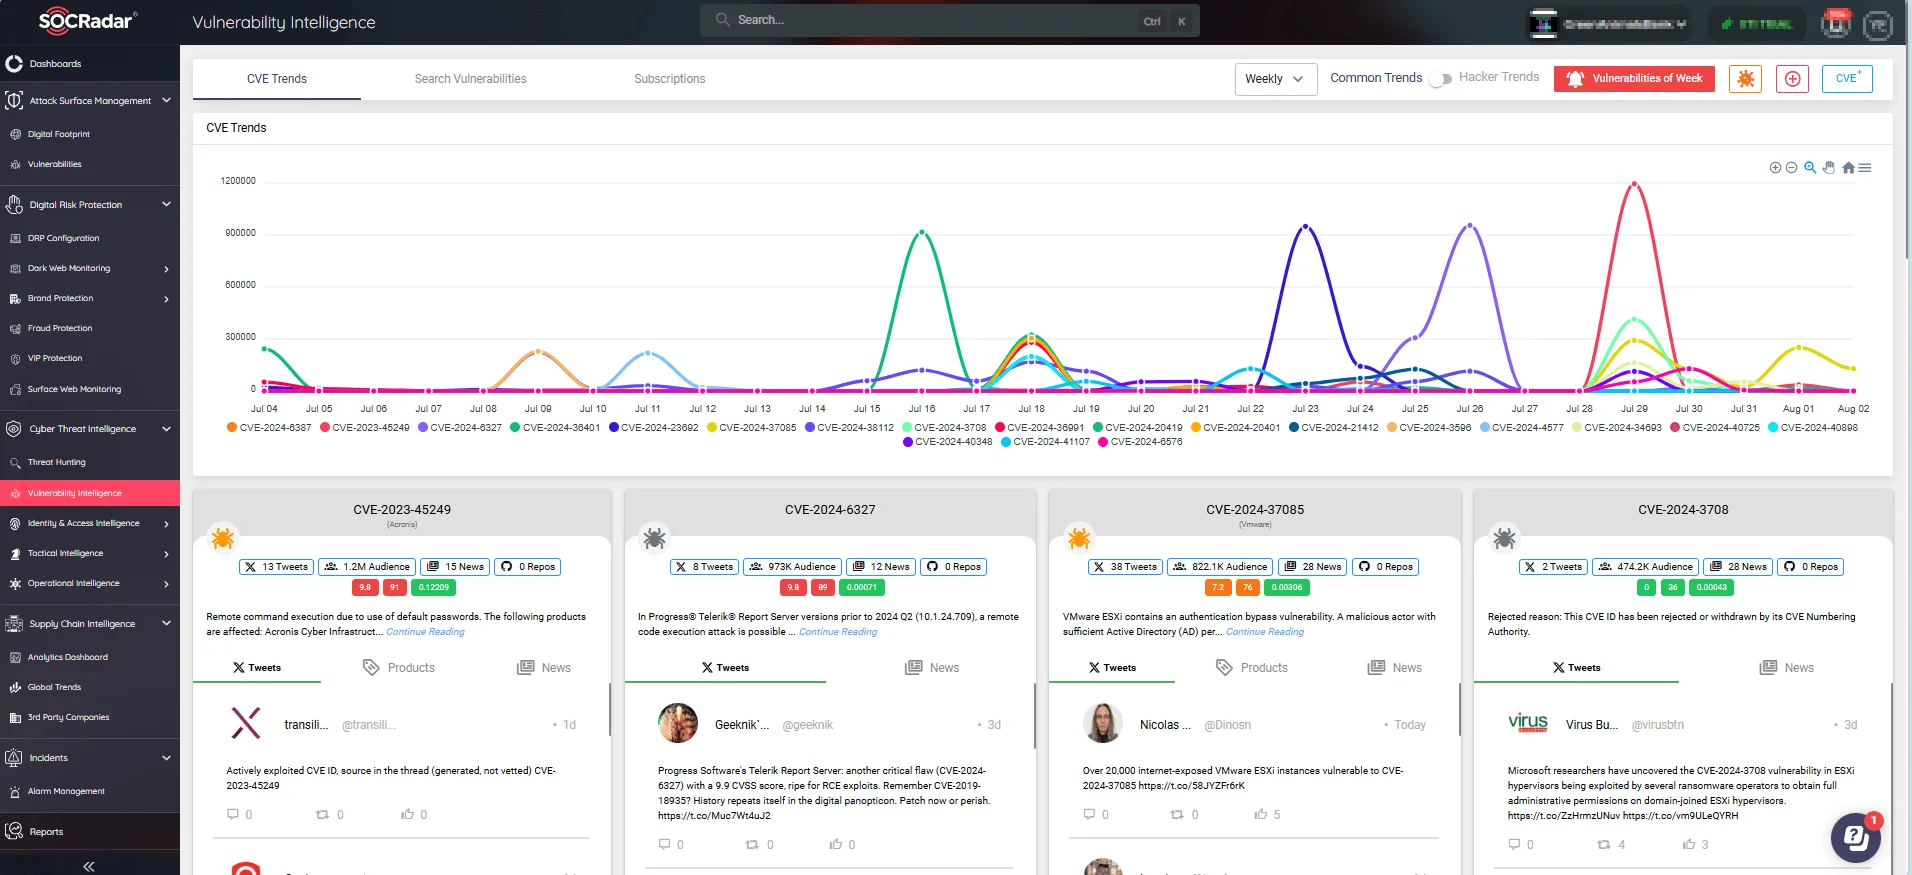
Task: Click orange spider icon on CVE-2024-37085 card
Action: [1079, 538]
